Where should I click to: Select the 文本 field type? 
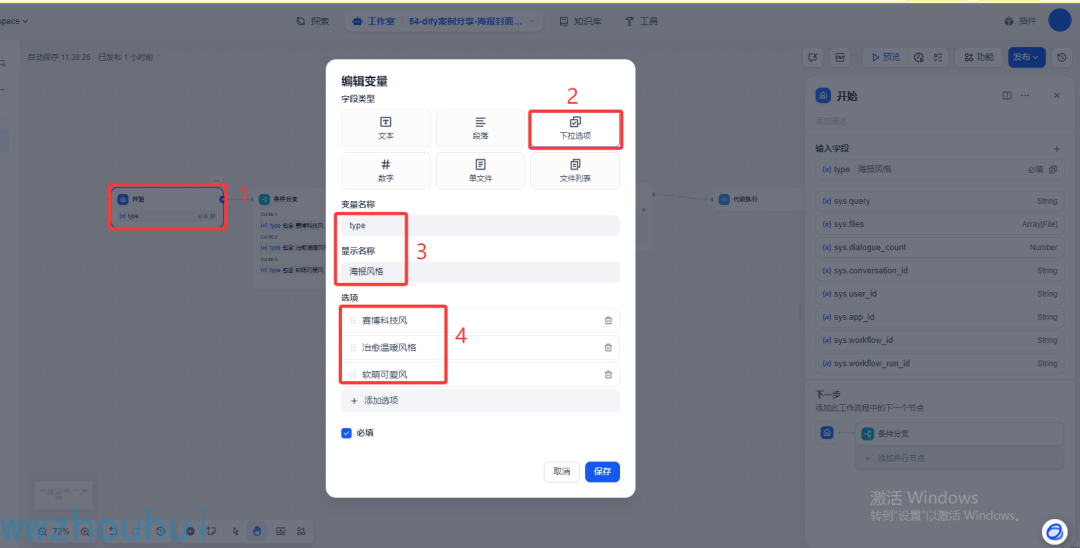[x=386, y=128]
